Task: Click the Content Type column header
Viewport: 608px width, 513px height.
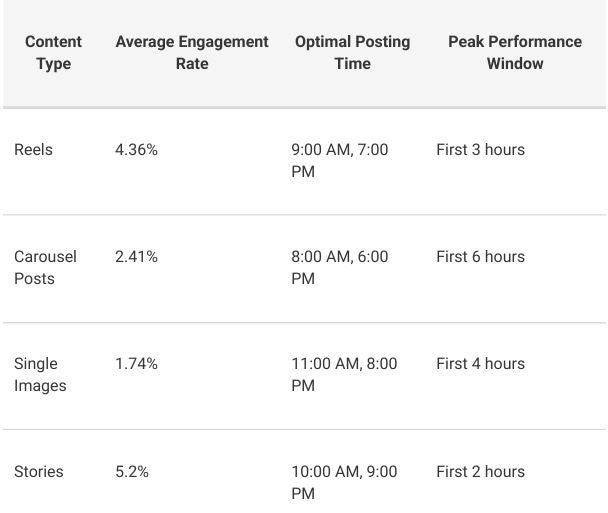Action: [x=53, y=53]
